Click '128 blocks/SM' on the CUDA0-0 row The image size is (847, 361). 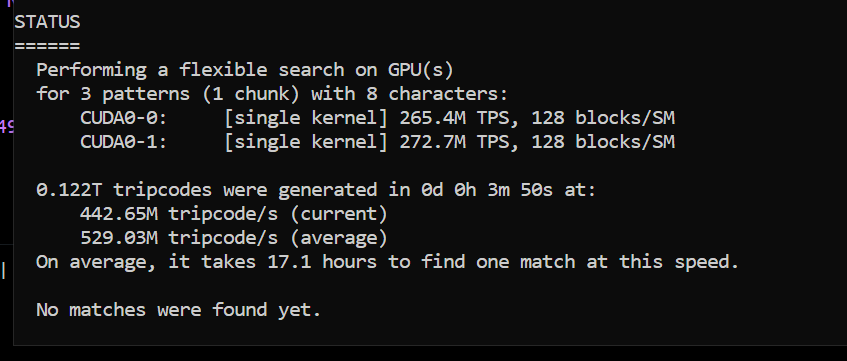point(603,118)
